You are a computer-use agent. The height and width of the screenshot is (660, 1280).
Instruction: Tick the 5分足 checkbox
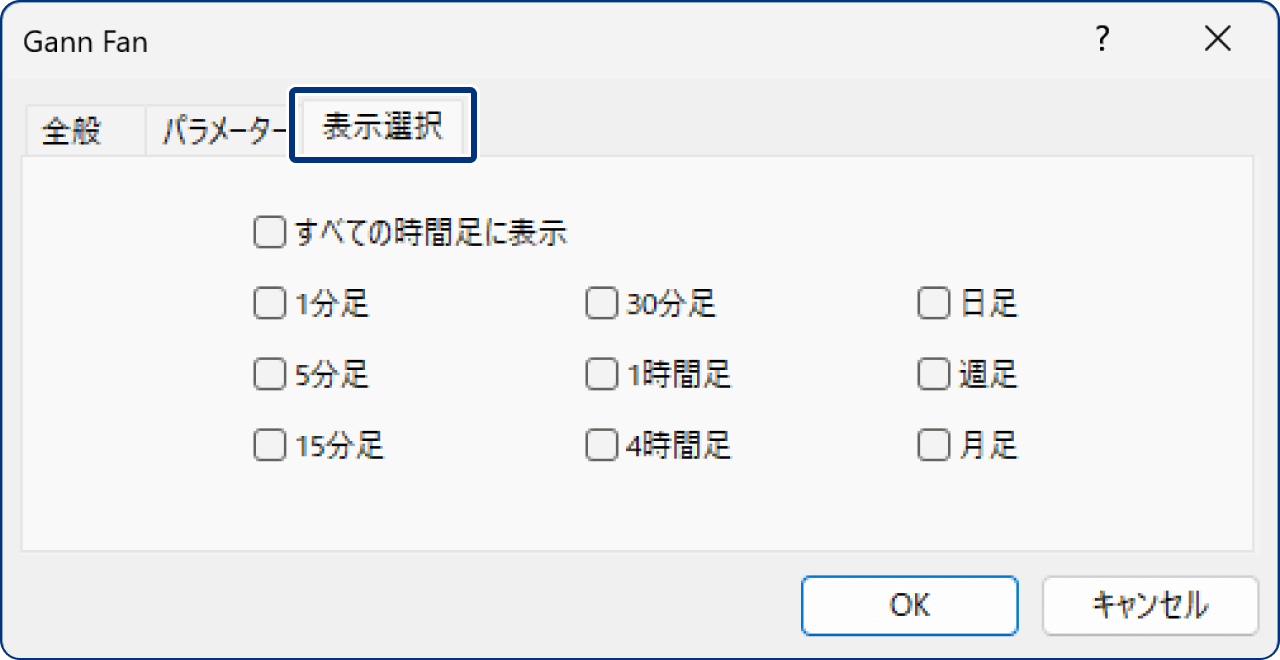point(269,374)
